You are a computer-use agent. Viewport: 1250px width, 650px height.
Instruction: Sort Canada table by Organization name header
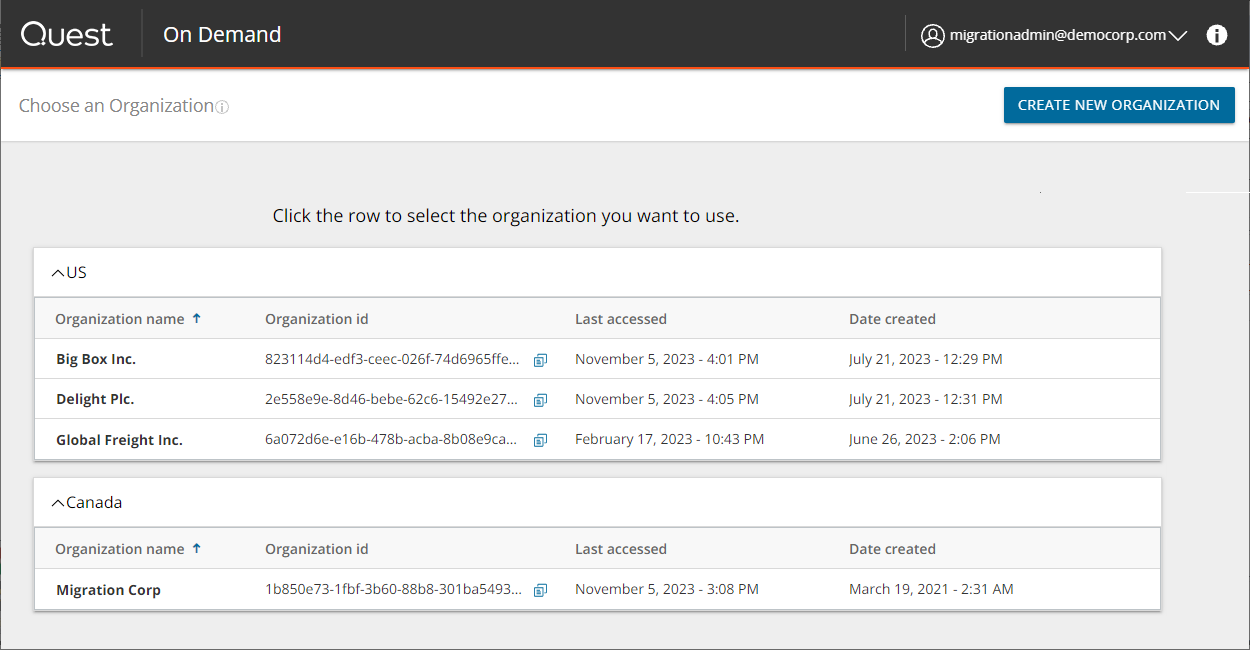(120, 549)
